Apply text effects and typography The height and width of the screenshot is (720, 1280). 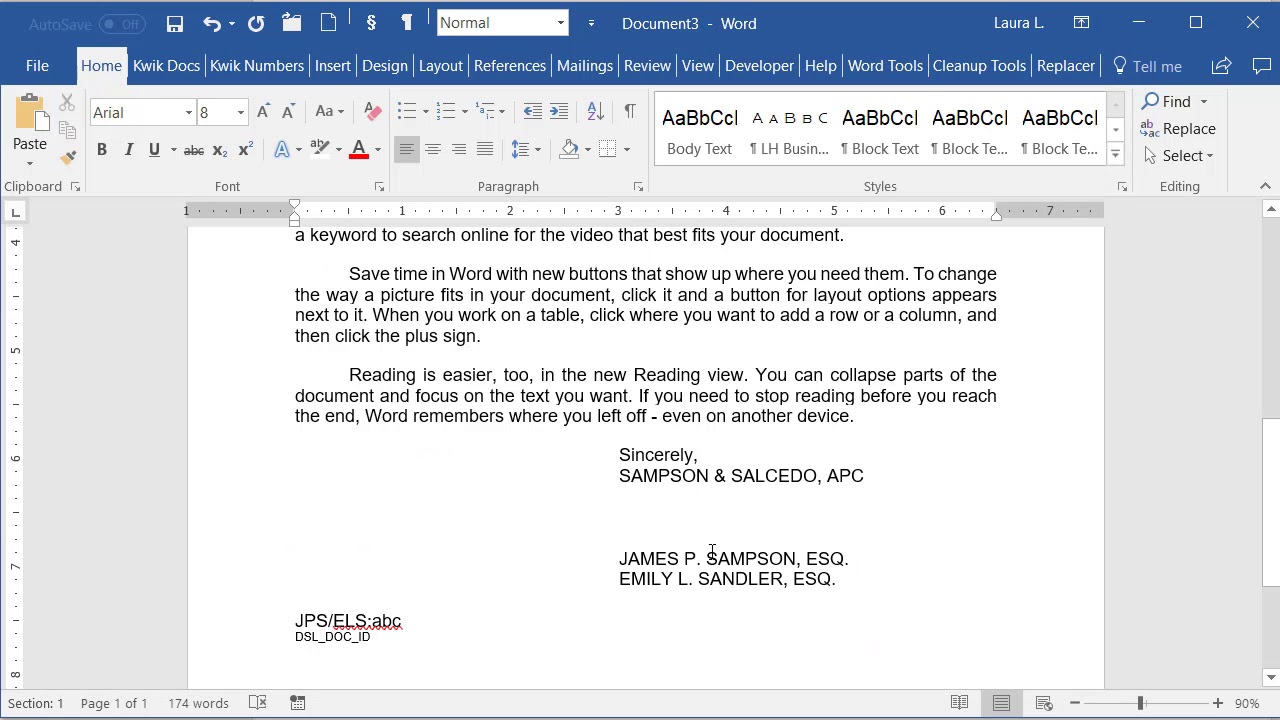pos(283,150)
